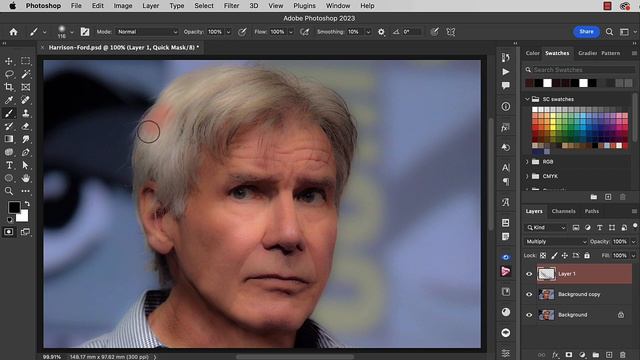Screen dimensions: 640x360
Task: Enable airbrush-style build-up effects
Action: click(x=304, y=32)
